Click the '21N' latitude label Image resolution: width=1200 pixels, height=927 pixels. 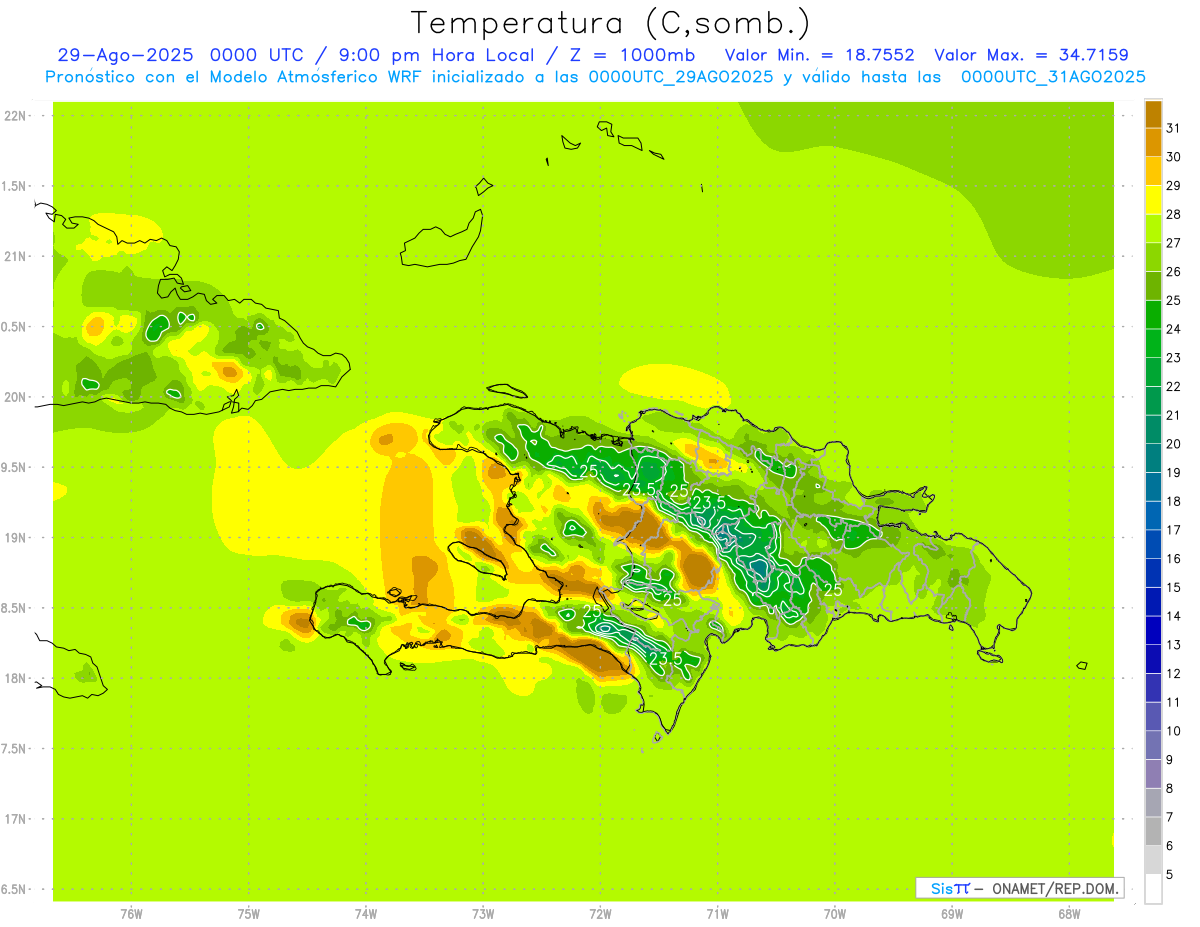coord(16,257)
